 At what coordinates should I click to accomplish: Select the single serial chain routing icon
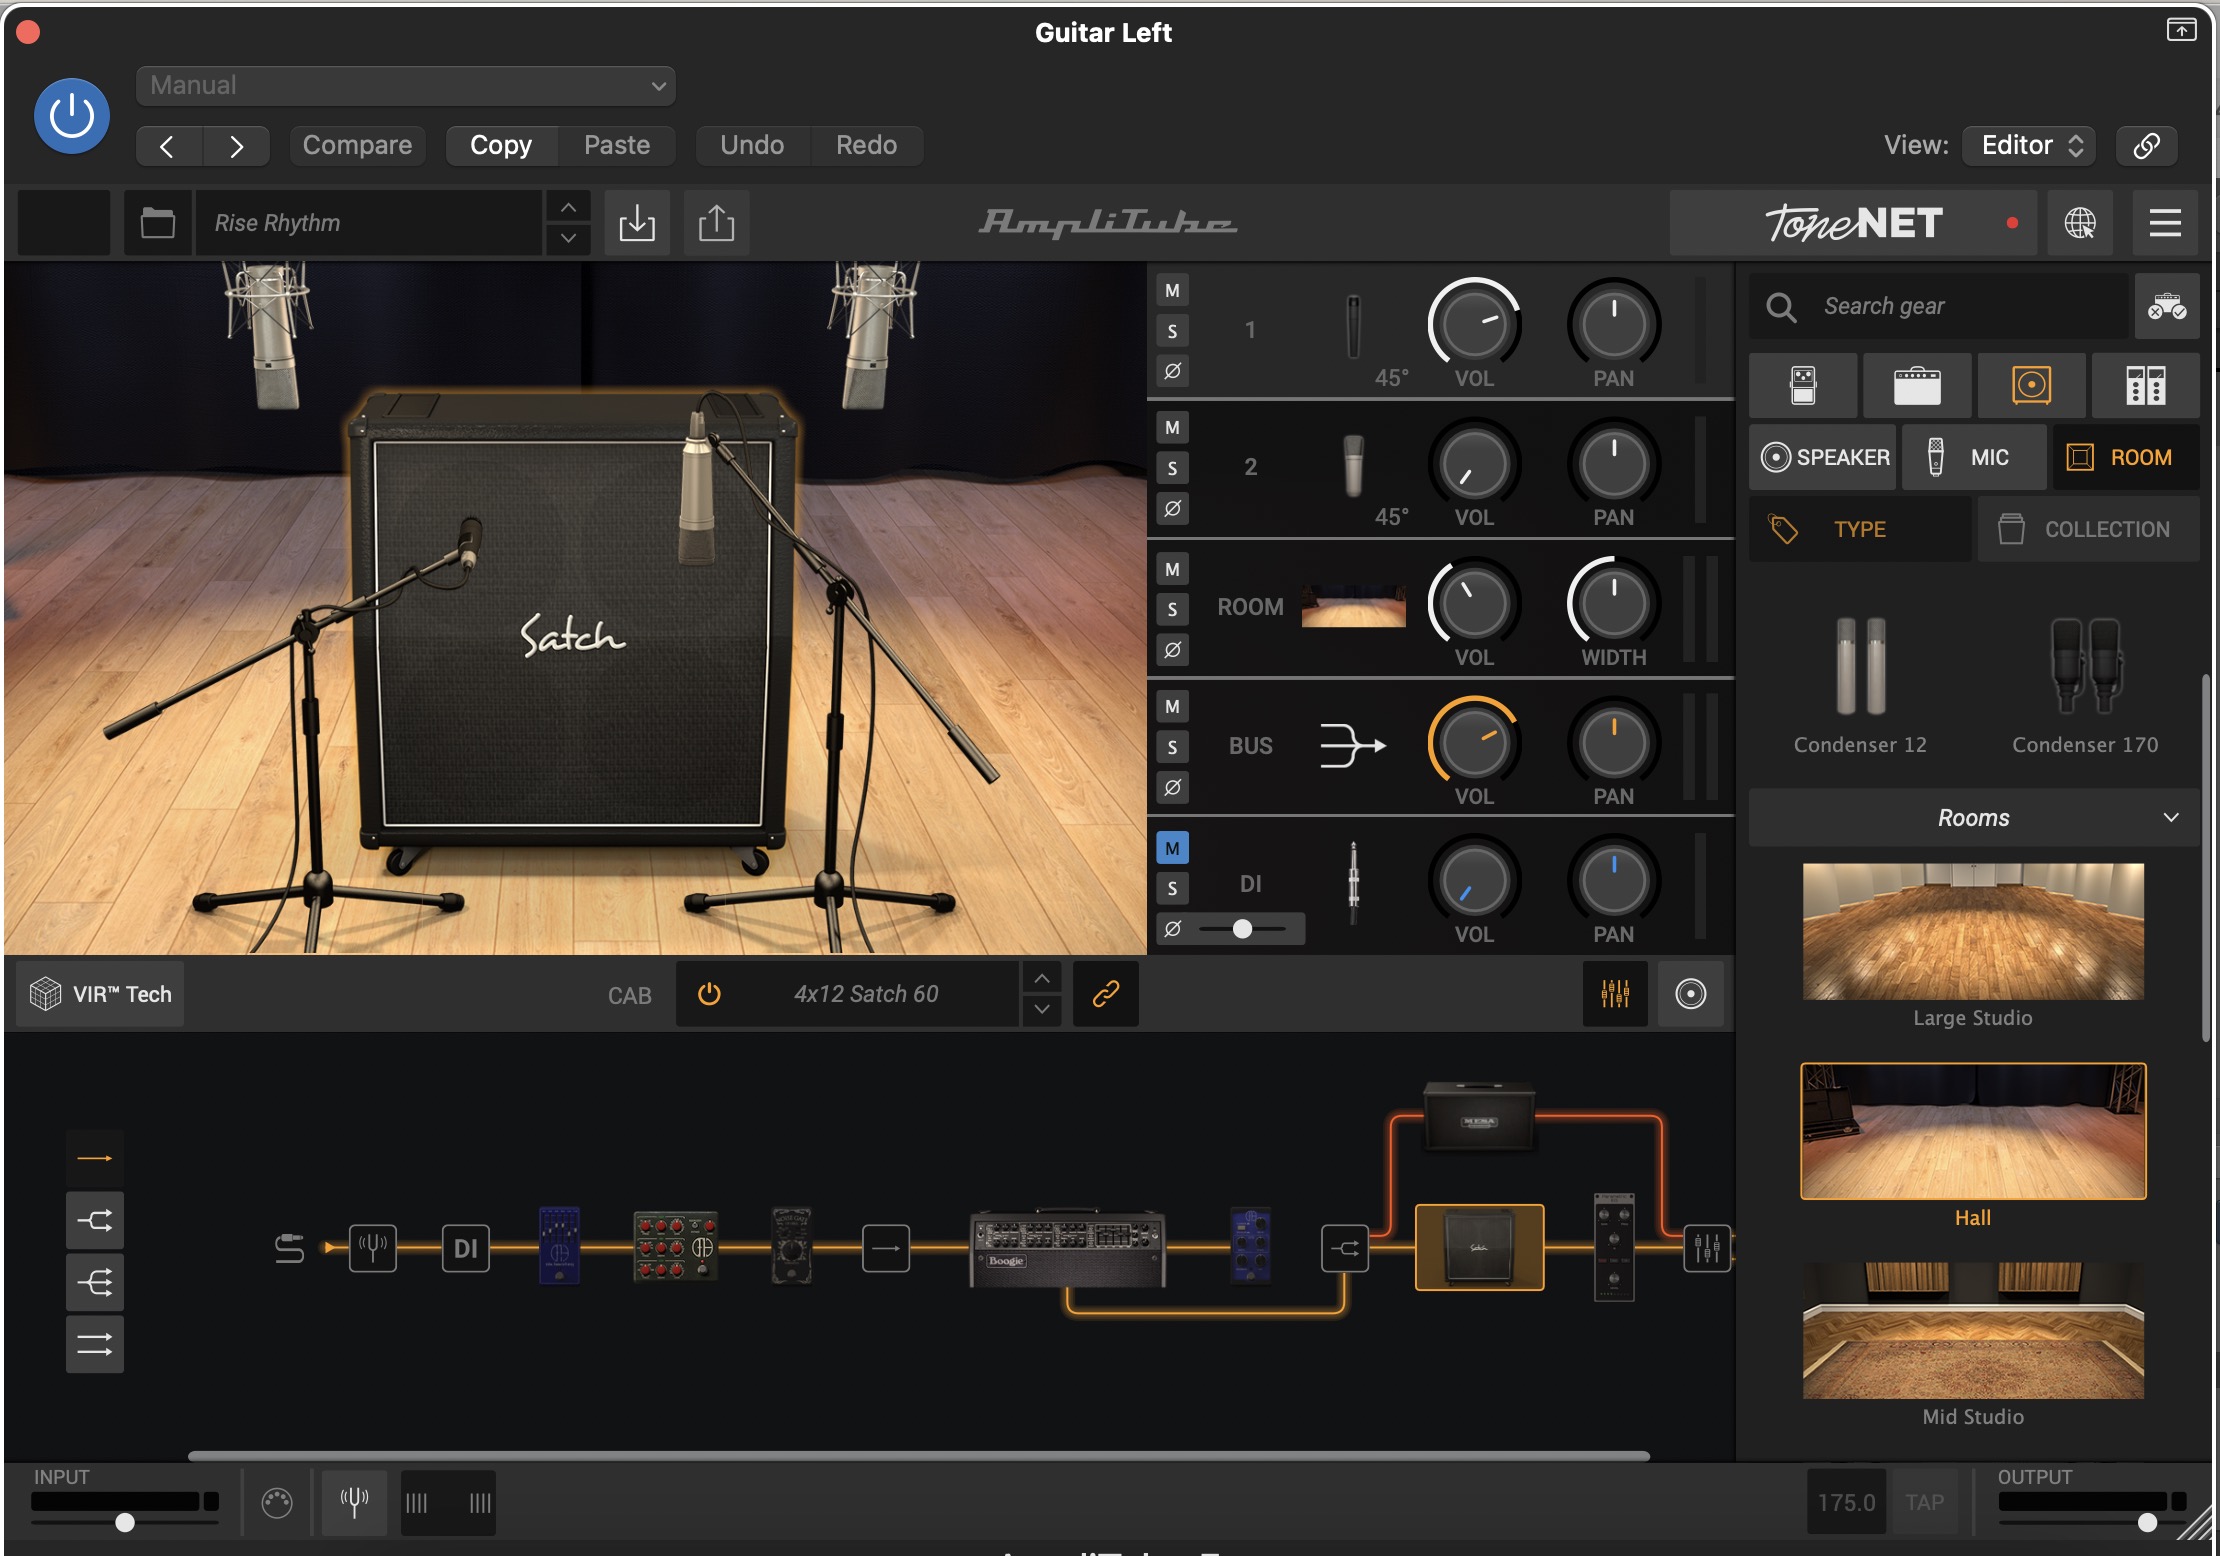coord(95,1158)
